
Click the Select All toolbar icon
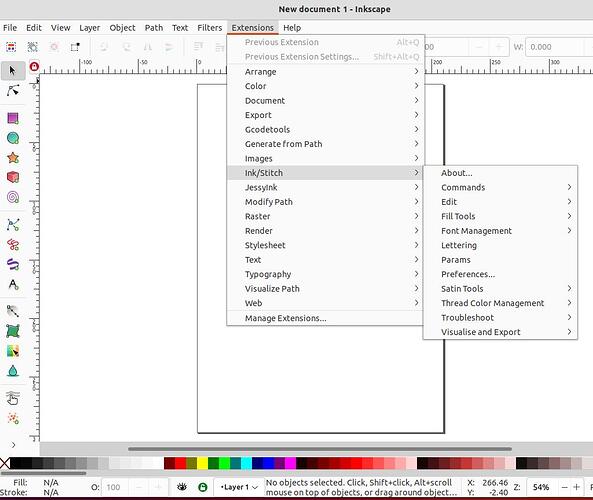click(11, 47)
